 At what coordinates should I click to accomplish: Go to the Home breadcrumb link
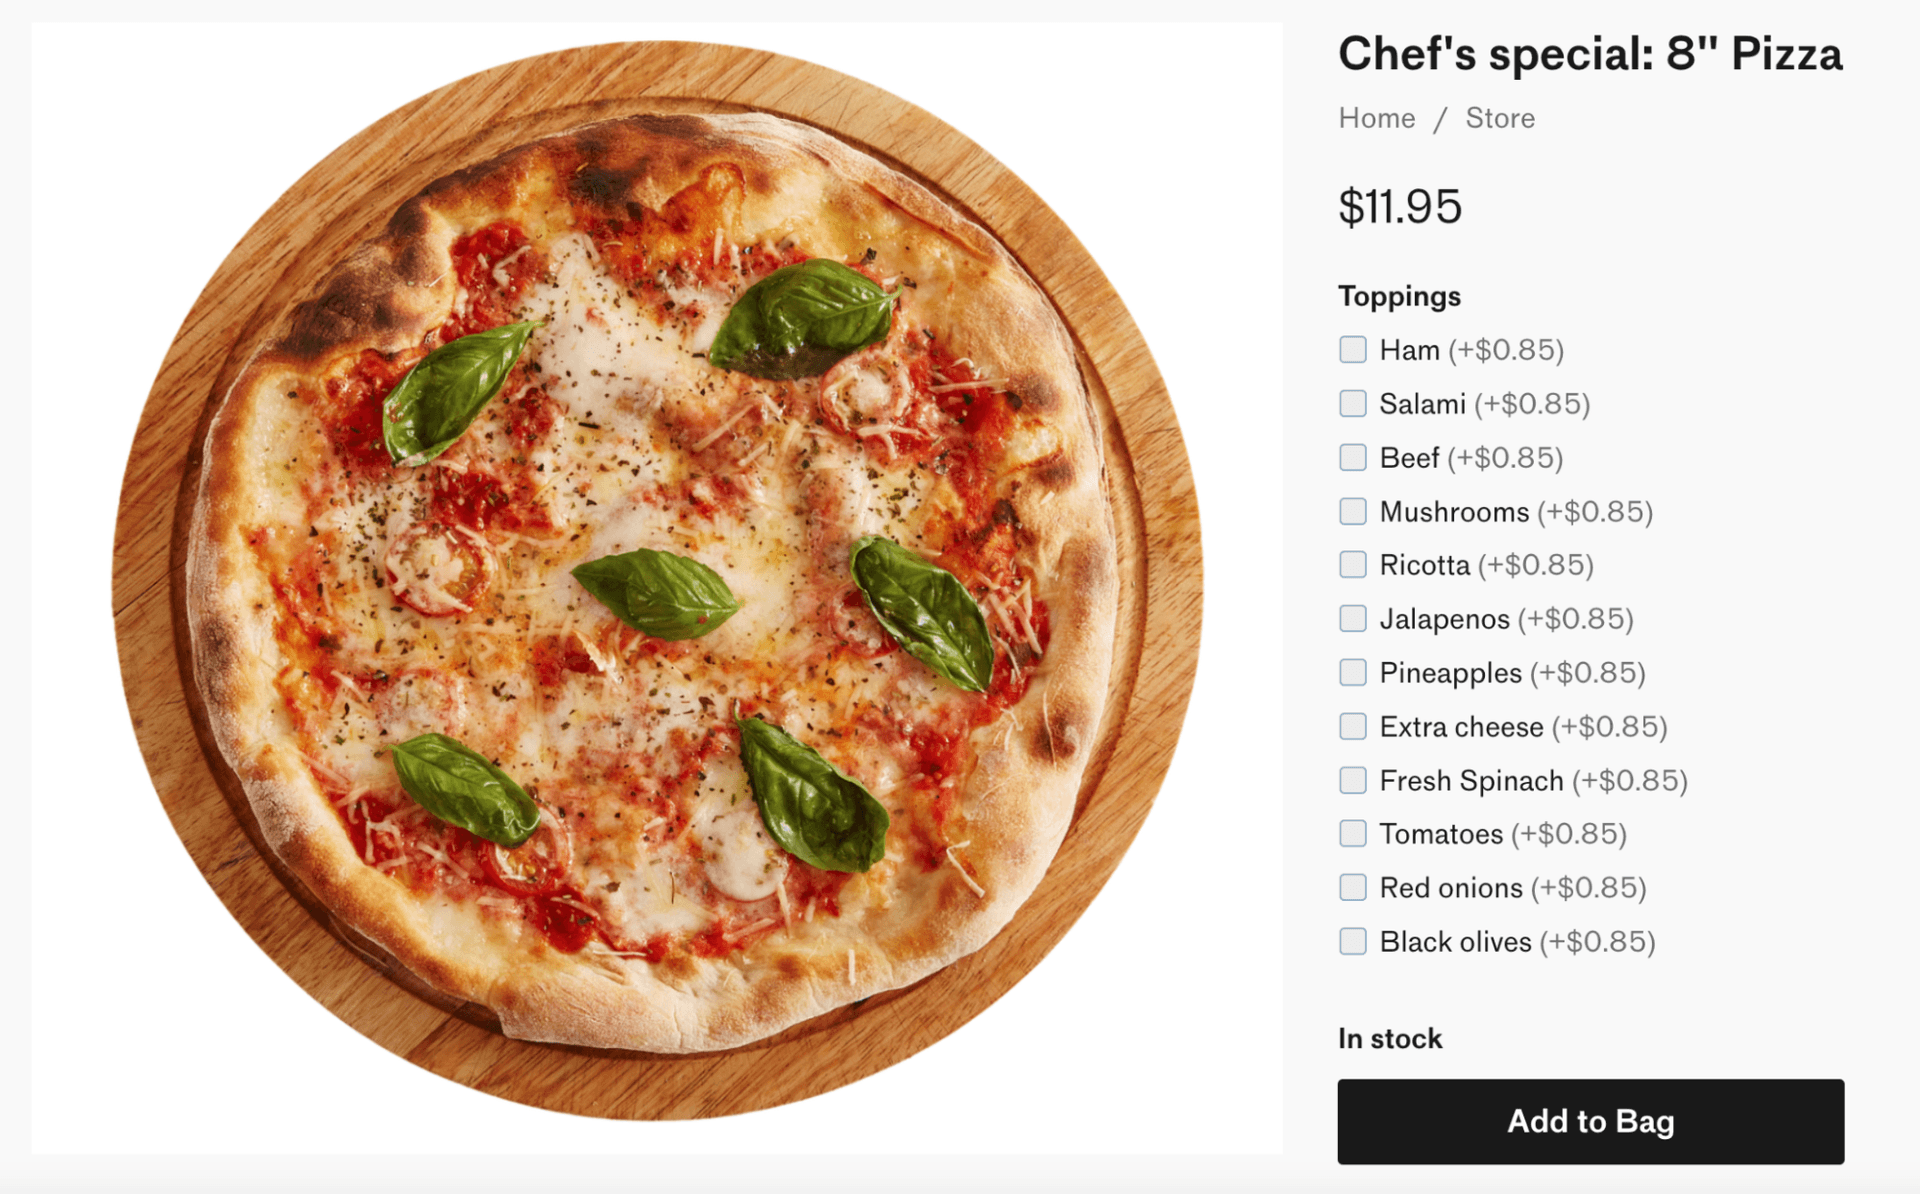1377,118
